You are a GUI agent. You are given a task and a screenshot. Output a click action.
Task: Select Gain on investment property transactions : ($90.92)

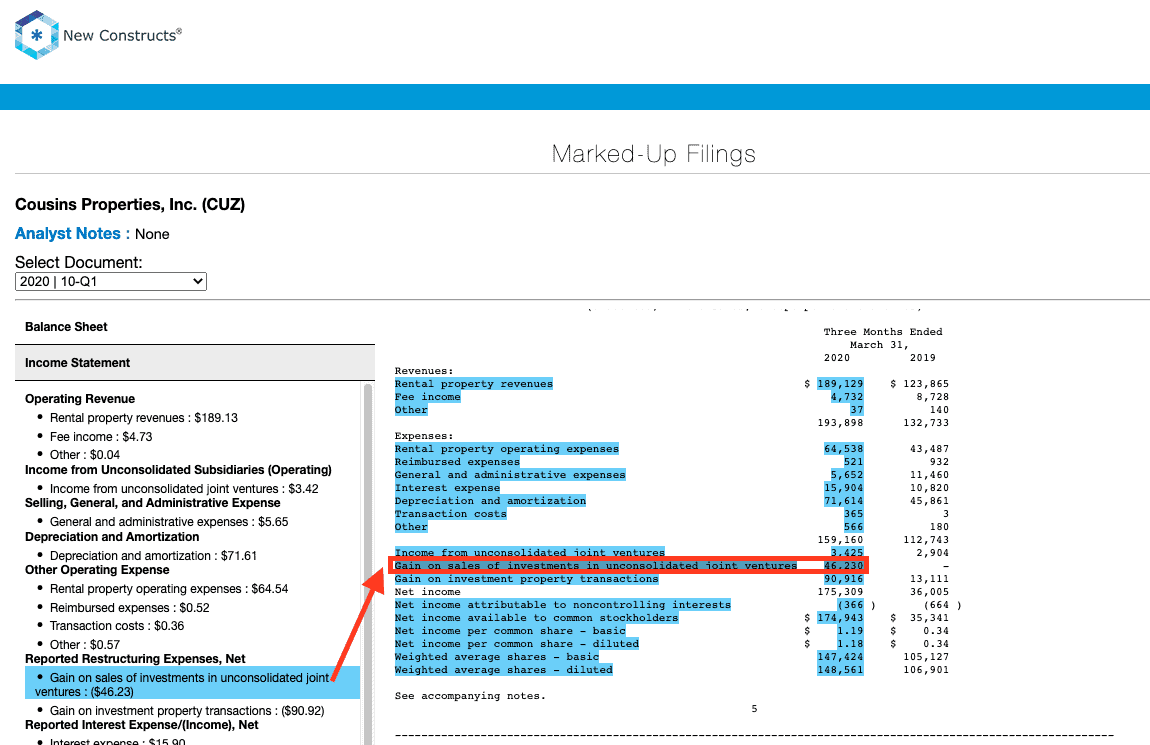pyautogui.click(x=187, y=711)
